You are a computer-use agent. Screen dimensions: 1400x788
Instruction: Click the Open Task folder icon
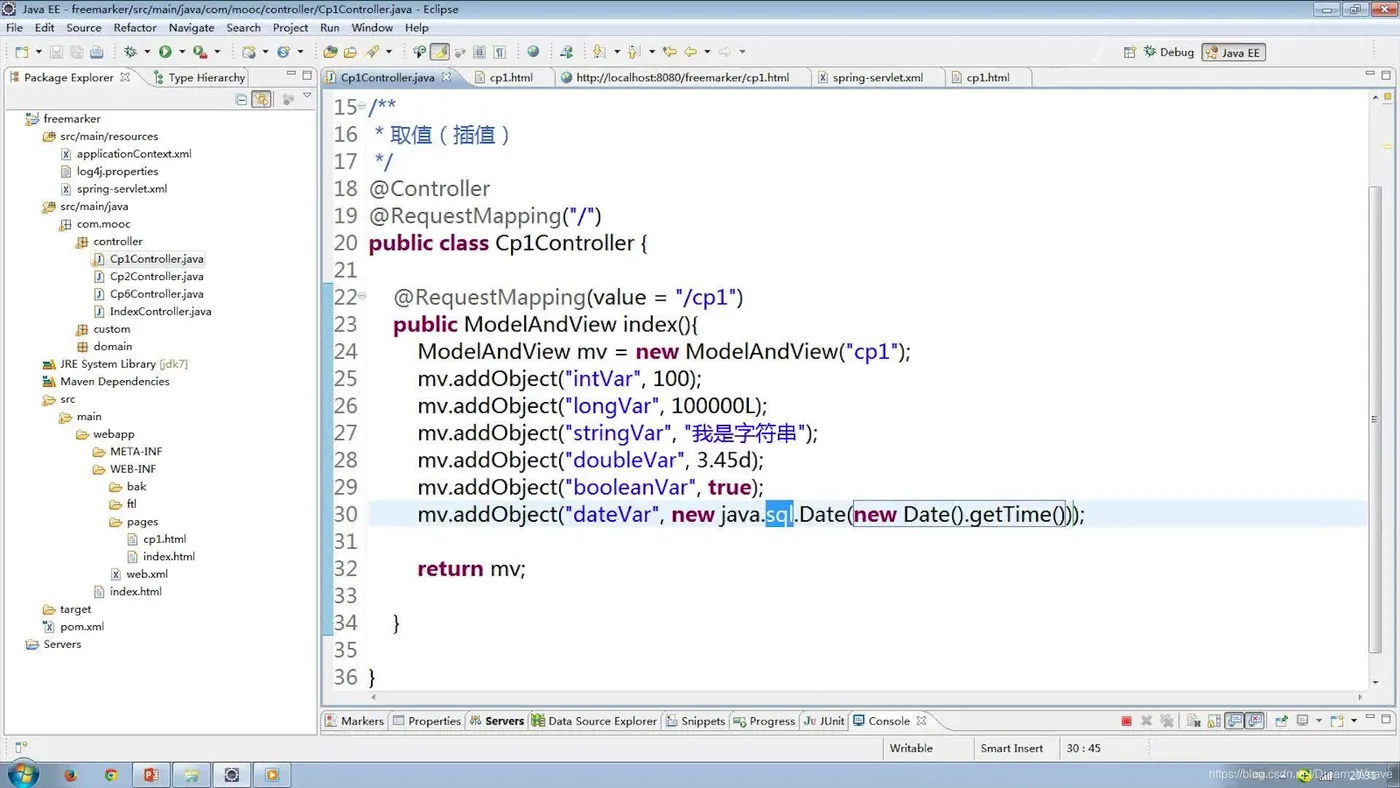pyautogui.click(x=351, y=52)
